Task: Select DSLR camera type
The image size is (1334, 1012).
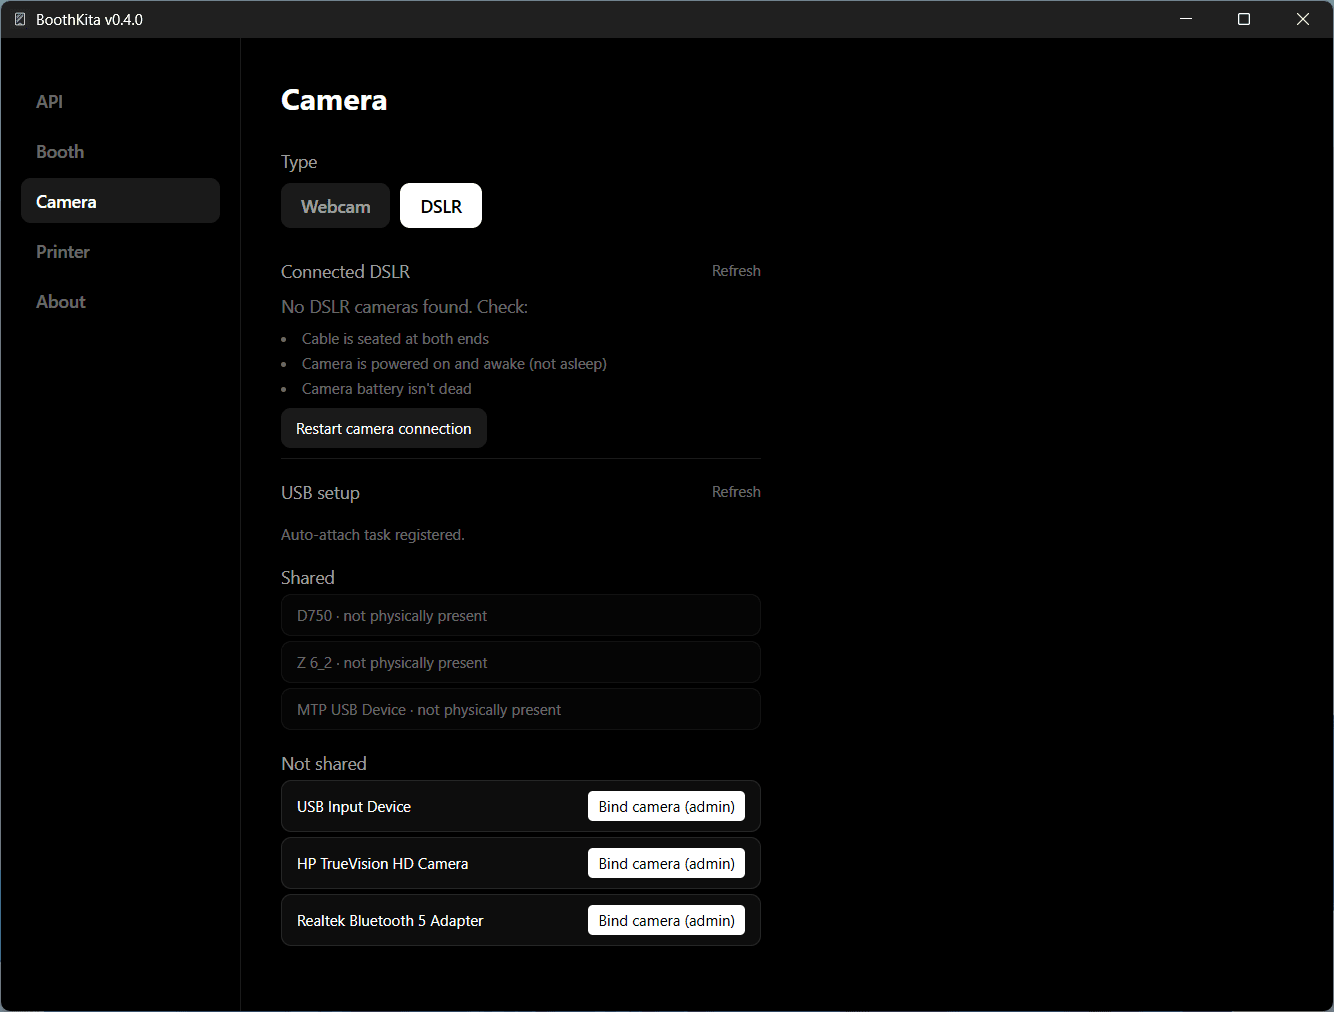Action: (441, 206)
